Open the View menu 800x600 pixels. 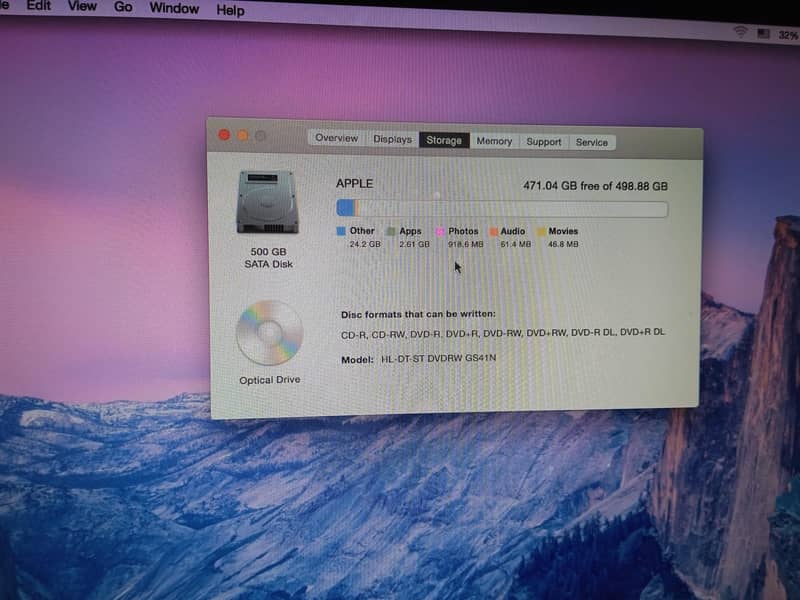coord(82,6)
